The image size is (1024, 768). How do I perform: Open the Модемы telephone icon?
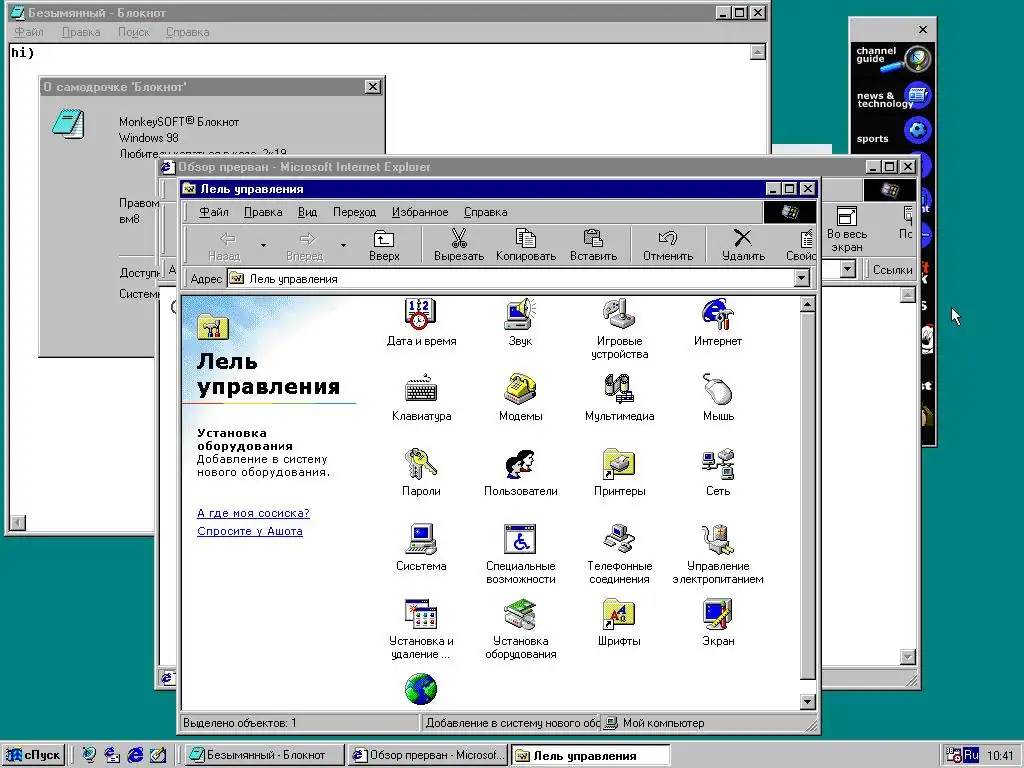point(520,398)
